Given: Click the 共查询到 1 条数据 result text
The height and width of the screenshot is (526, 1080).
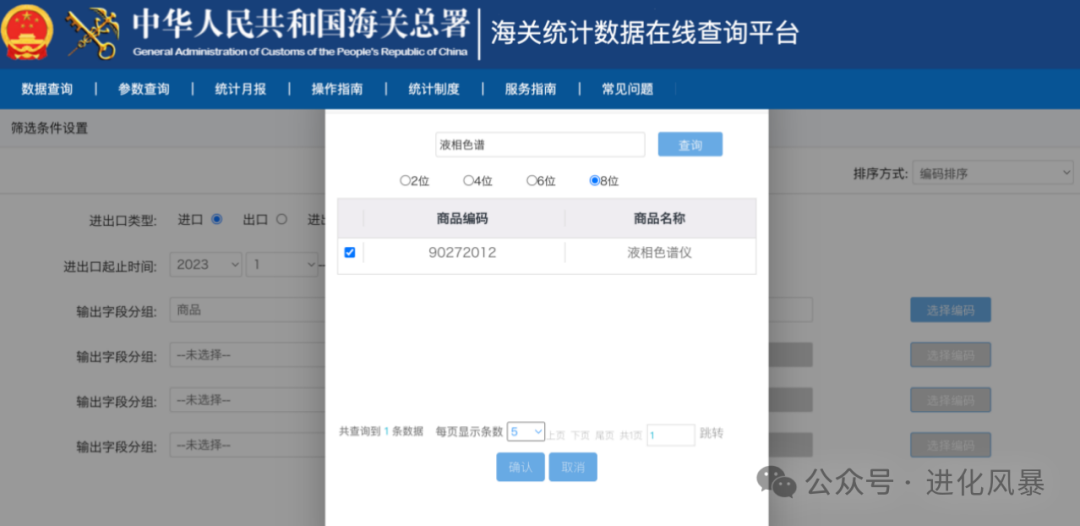Looking at the screenshot, I should point(381,432).
